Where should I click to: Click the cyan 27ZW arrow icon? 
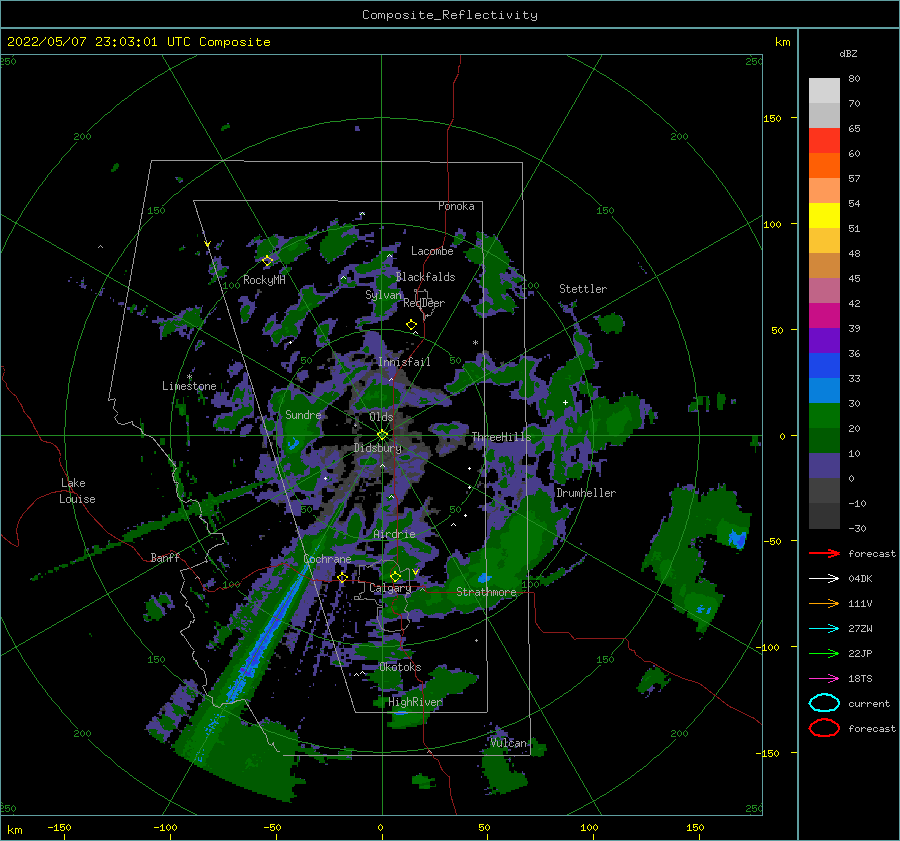coord(824,629)
